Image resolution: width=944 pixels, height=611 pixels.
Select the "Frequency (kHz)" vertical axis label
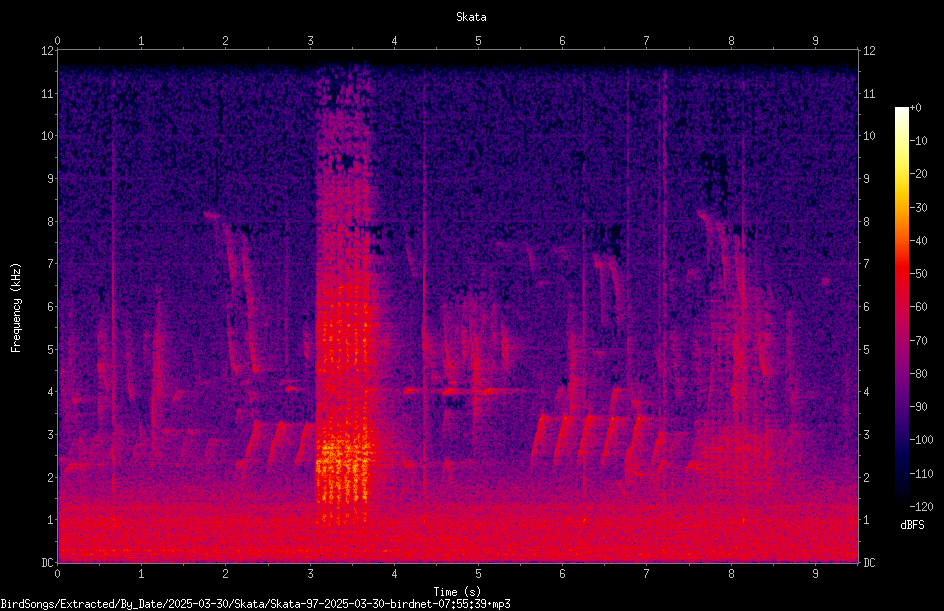(16, 308)
